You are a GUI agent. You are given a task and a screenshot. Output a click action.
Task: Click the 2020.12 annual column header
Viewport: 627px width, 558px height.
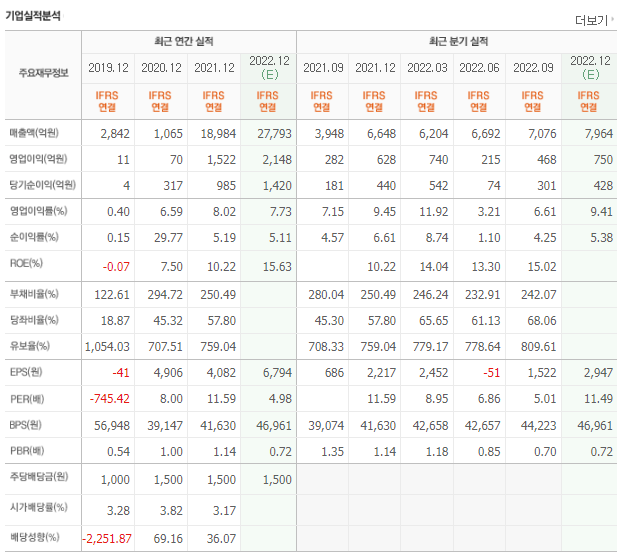pos(161,68)
